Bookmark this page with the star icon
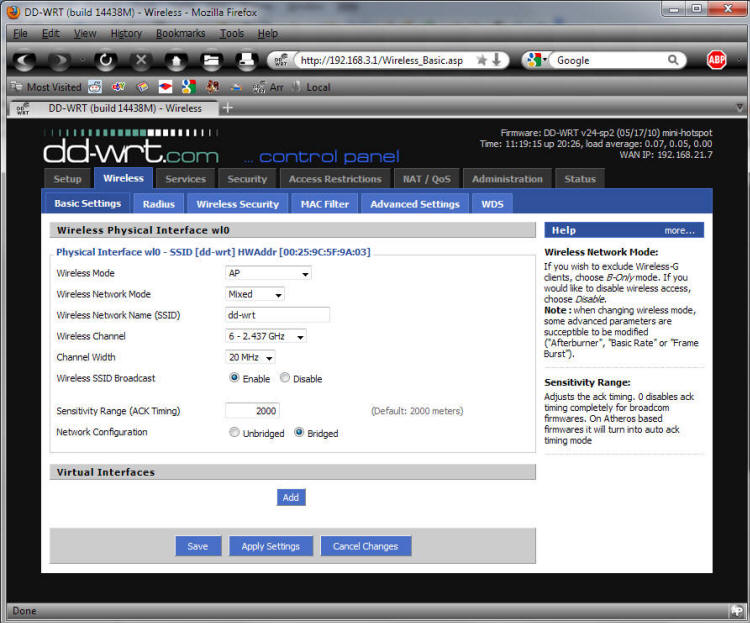The width and height of the screenshot is (750, 623). coord(482,60)
